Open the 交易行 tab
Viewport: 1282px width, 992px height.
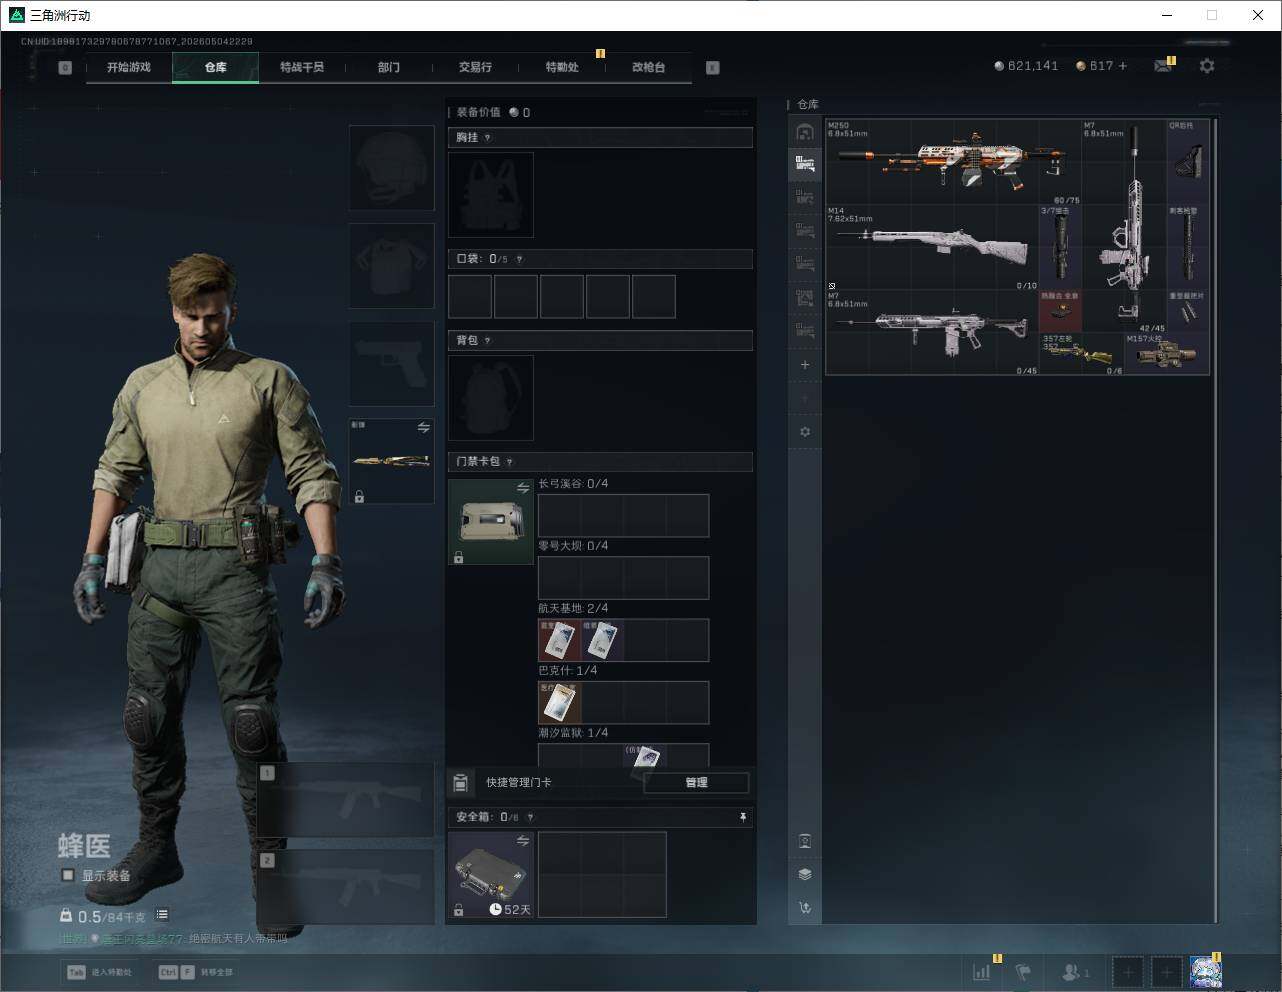pos(475,67)
